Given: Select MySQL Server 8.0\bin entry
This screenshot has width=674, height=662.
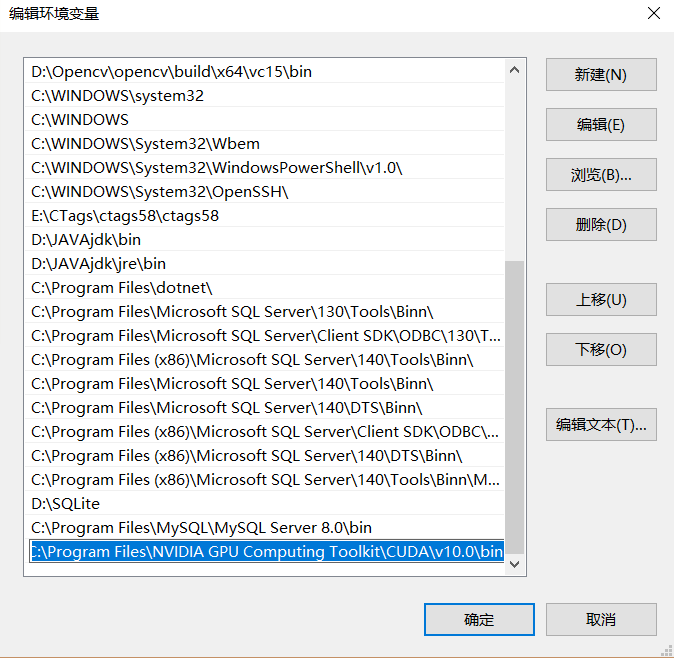Looking at the screenshot, I should (x=265, y=528).
